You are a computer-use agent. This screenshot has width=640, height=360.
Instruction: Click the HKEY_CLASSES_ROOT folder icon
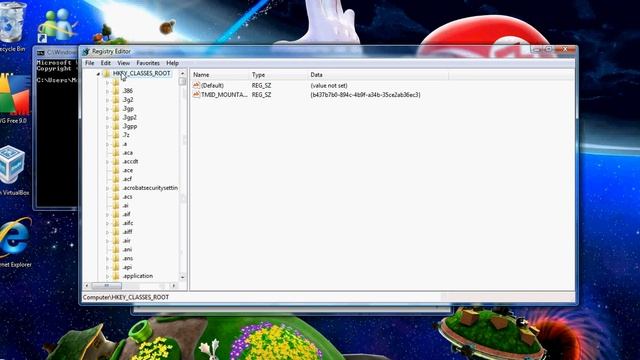pos(107,73)
